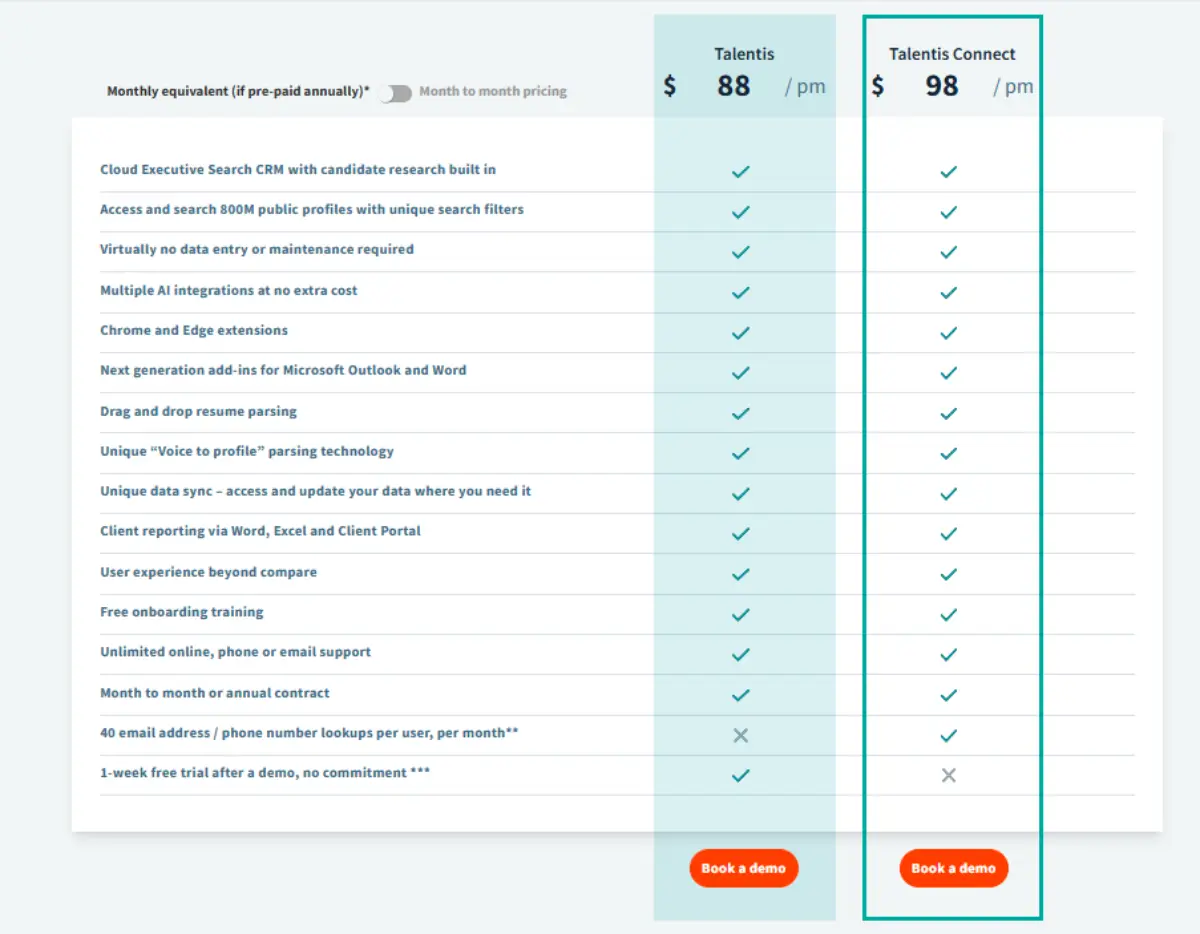
Task: Click 'Free onboarding training' feature text
Action: tap(182, 612)
